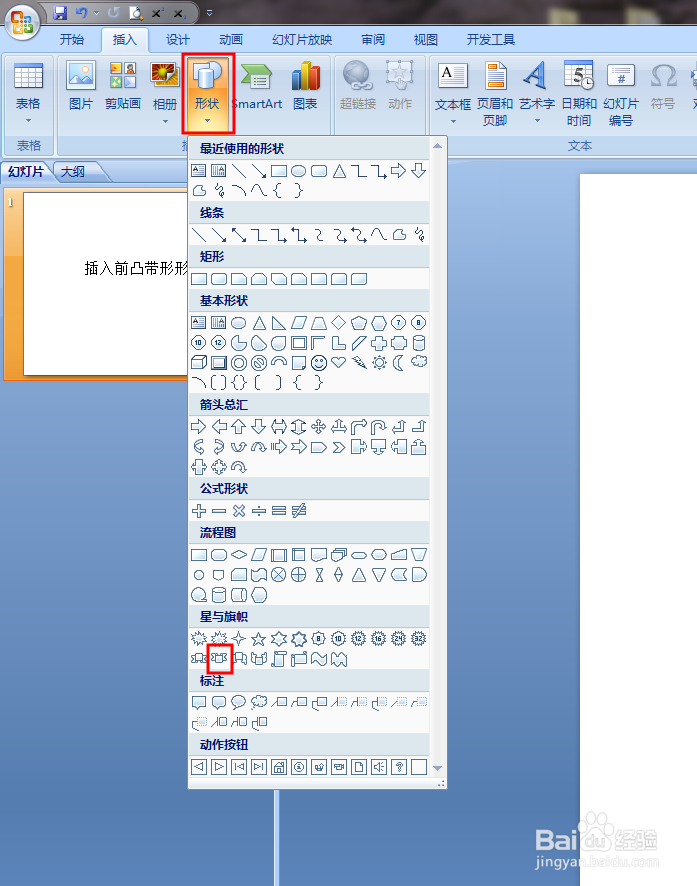
Task: Pick the chevron arrow shape
Action: (338, 448)
